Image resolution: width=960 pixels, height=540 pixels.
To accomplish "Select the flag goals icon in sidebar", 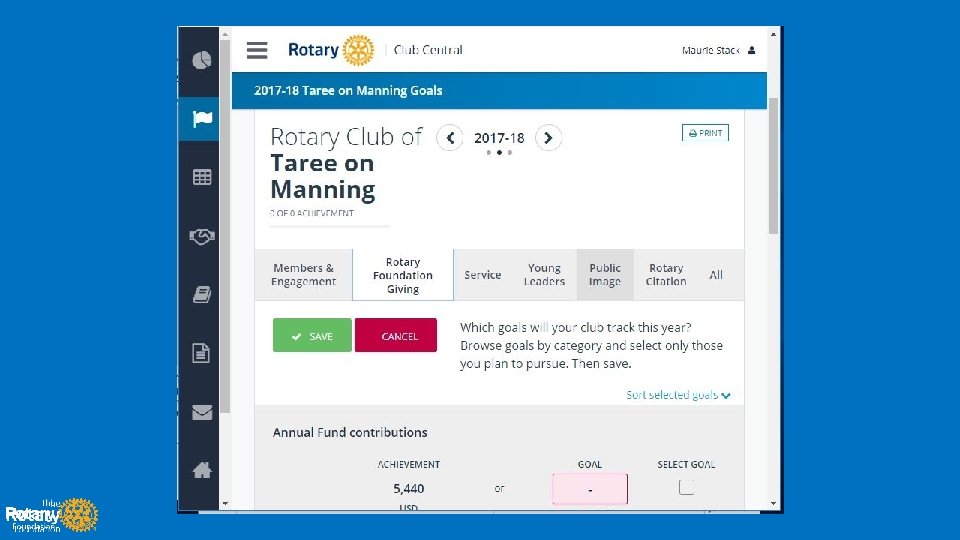I will [x=202, y=119].
